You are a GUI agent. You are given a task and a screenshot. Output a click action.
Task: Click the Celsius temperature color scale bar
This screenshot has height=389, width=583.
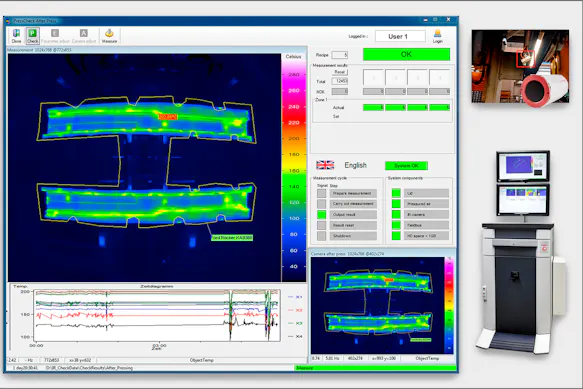pos(293,167)
